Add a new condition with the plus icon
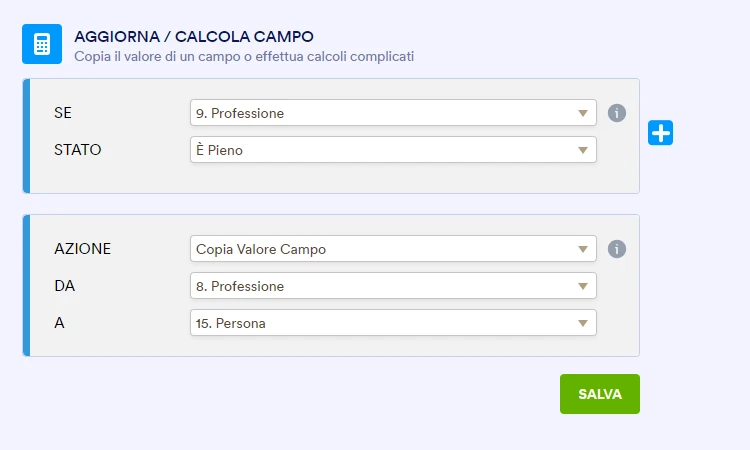 660,132
